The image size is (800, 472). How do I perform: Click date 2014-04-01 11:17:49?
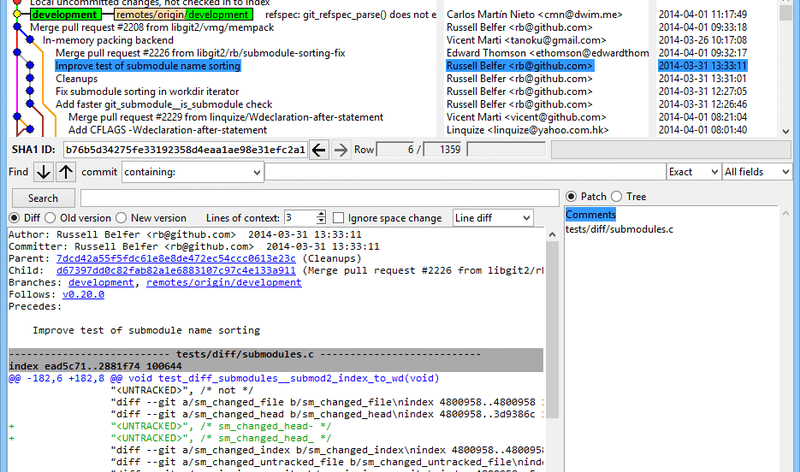click(x=703, y=15)
